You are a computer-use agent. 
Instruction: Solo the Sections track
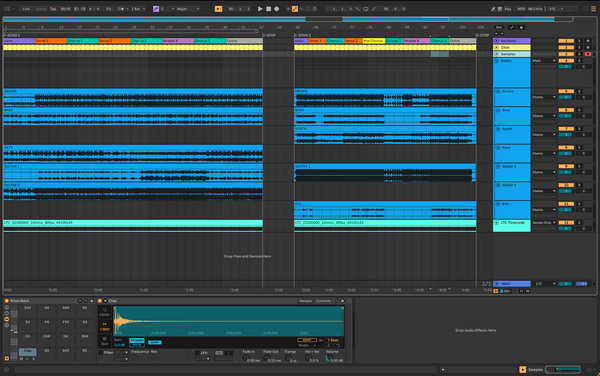[x=579, y=41]
